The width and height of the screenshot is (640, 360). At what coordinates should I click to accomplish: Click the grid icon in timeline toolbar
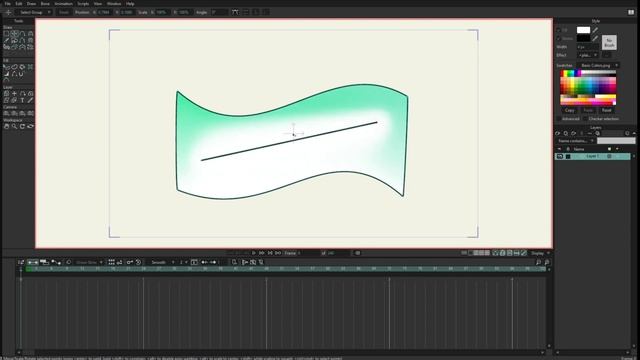pos(111,262)
